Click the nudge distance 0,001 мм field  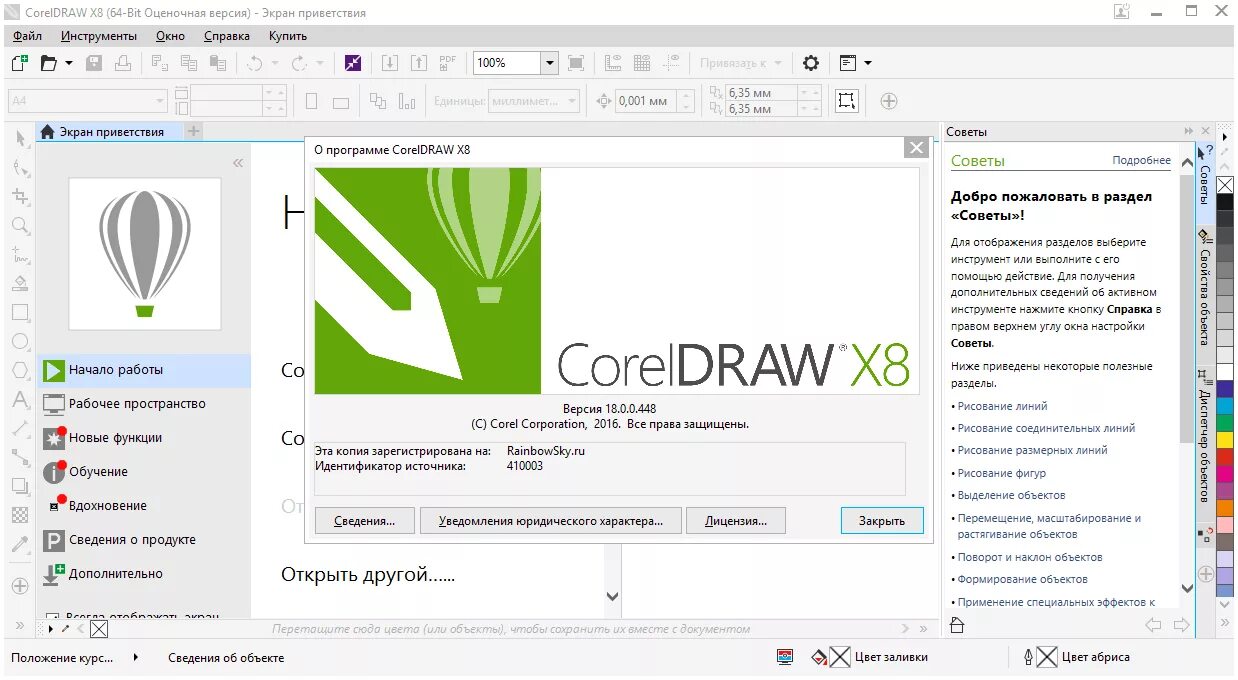646,101
